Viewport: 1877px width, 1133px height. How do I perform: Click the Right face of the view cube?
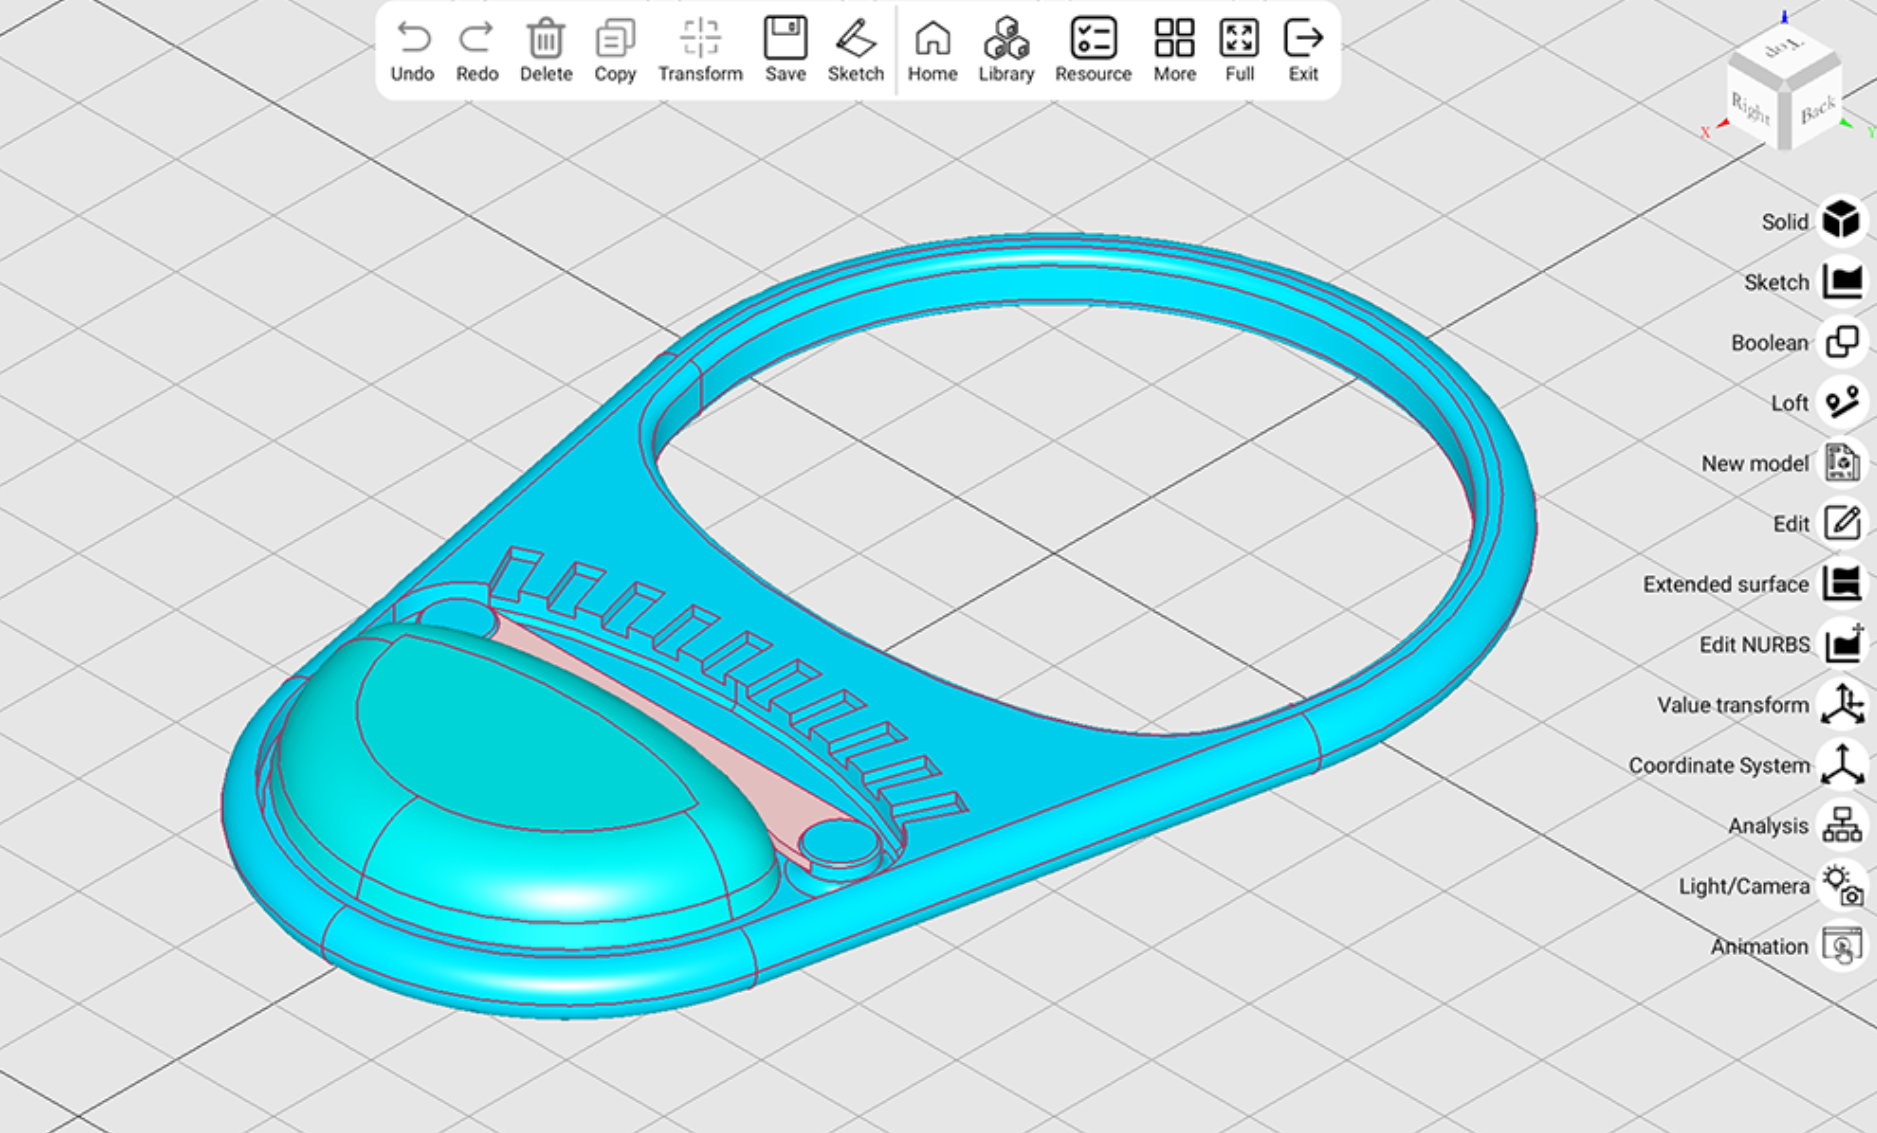[x=1751, y=107]
